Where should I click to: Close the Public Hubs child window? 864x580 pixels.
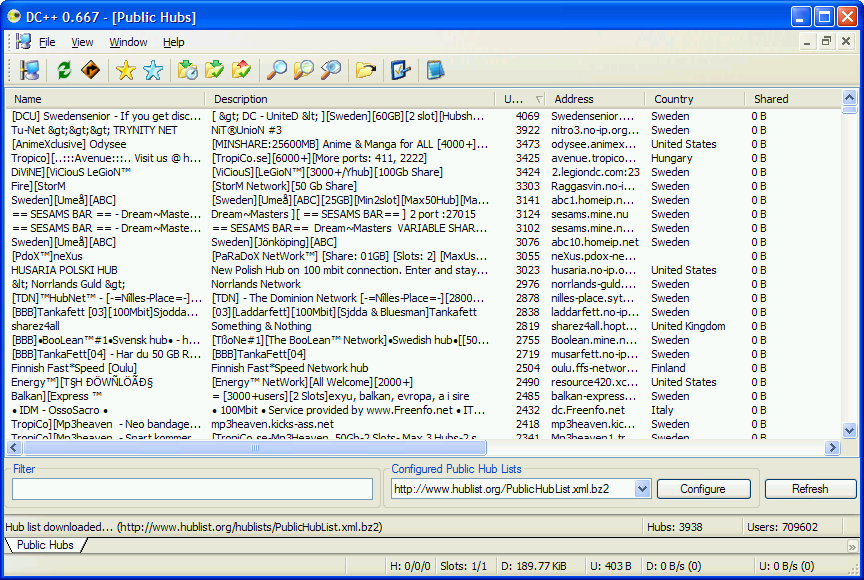[x=846, y=41]
